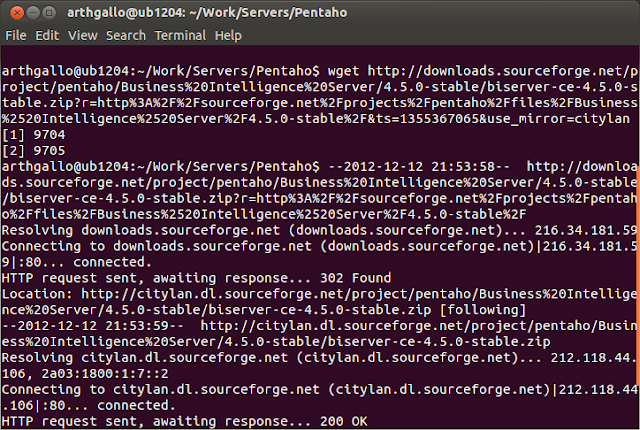Maximize the terminal window
The height and width of the screenshot is (430, 640).
(x=51, y=12)
